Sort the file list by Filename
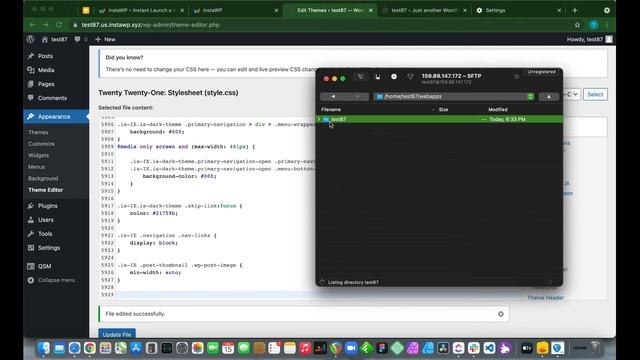The width and height of the screenshot is (640, 360). (x=331, y=109)
